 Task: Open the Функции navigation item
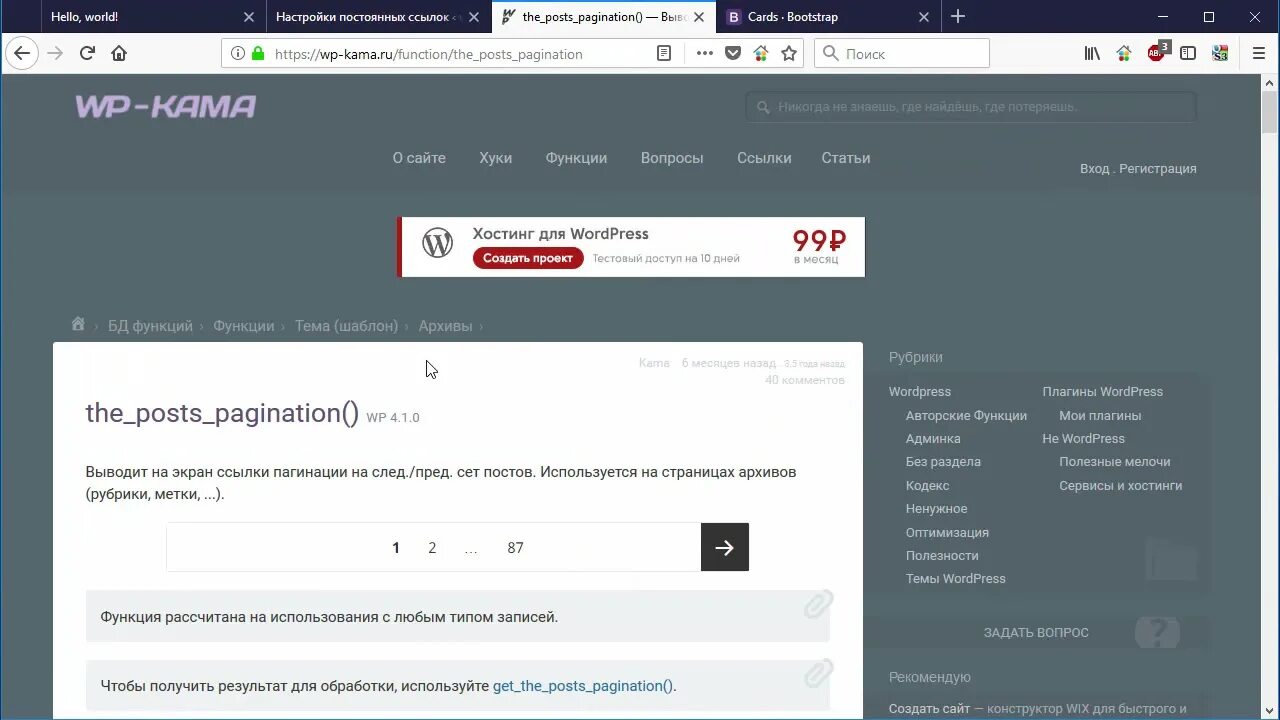click(x=576, y=158)
